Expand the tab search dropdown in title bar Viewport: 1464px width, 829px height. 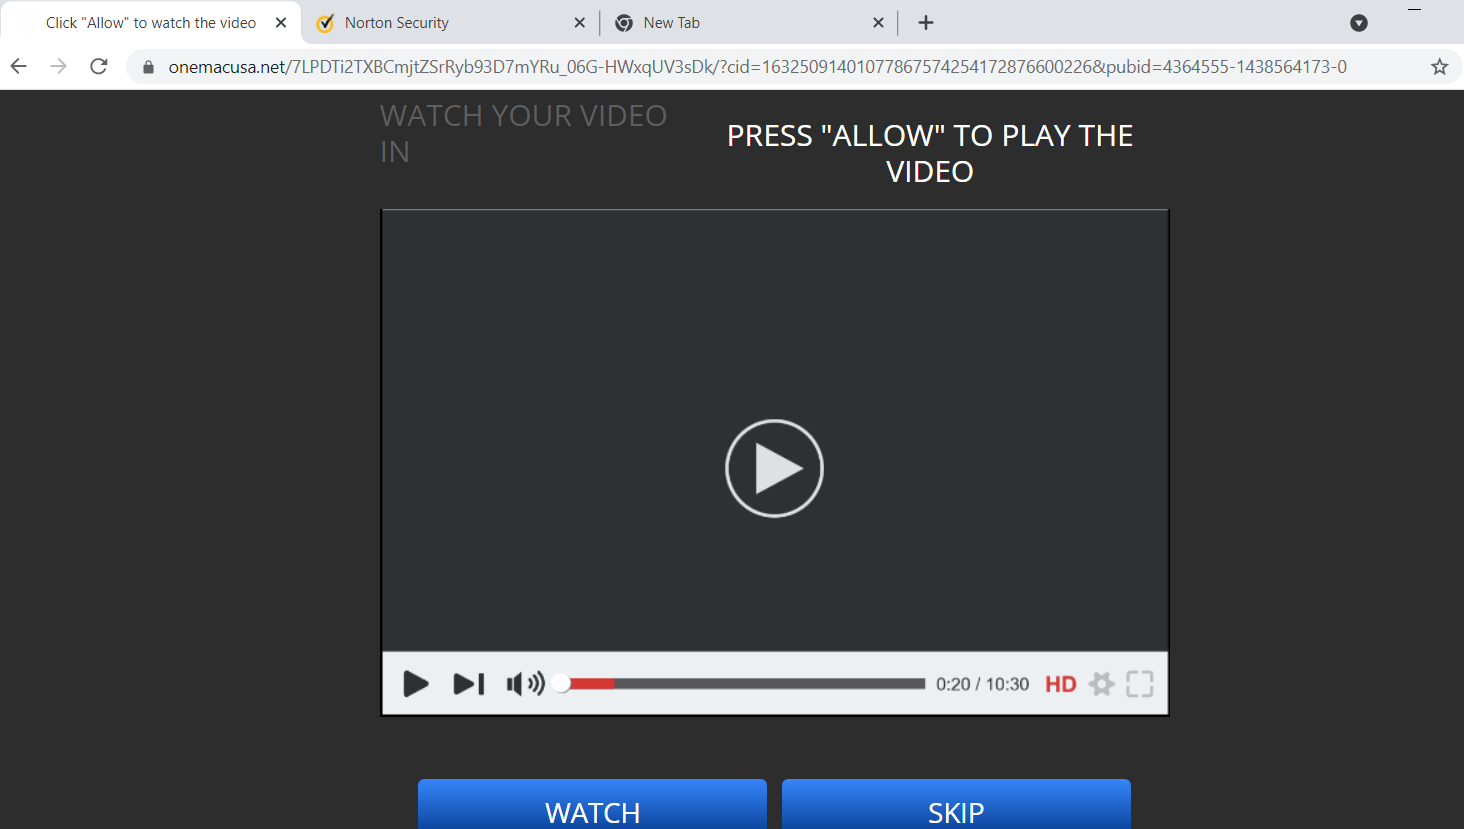[1358, 23]
